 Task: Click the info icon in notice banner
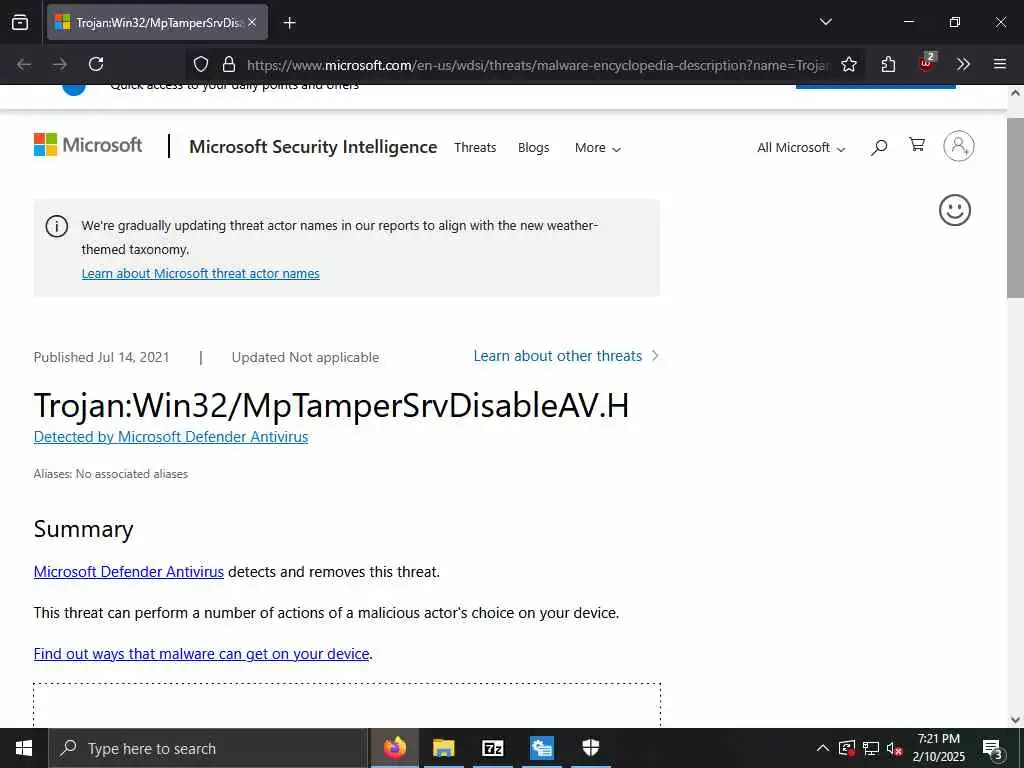57,227
